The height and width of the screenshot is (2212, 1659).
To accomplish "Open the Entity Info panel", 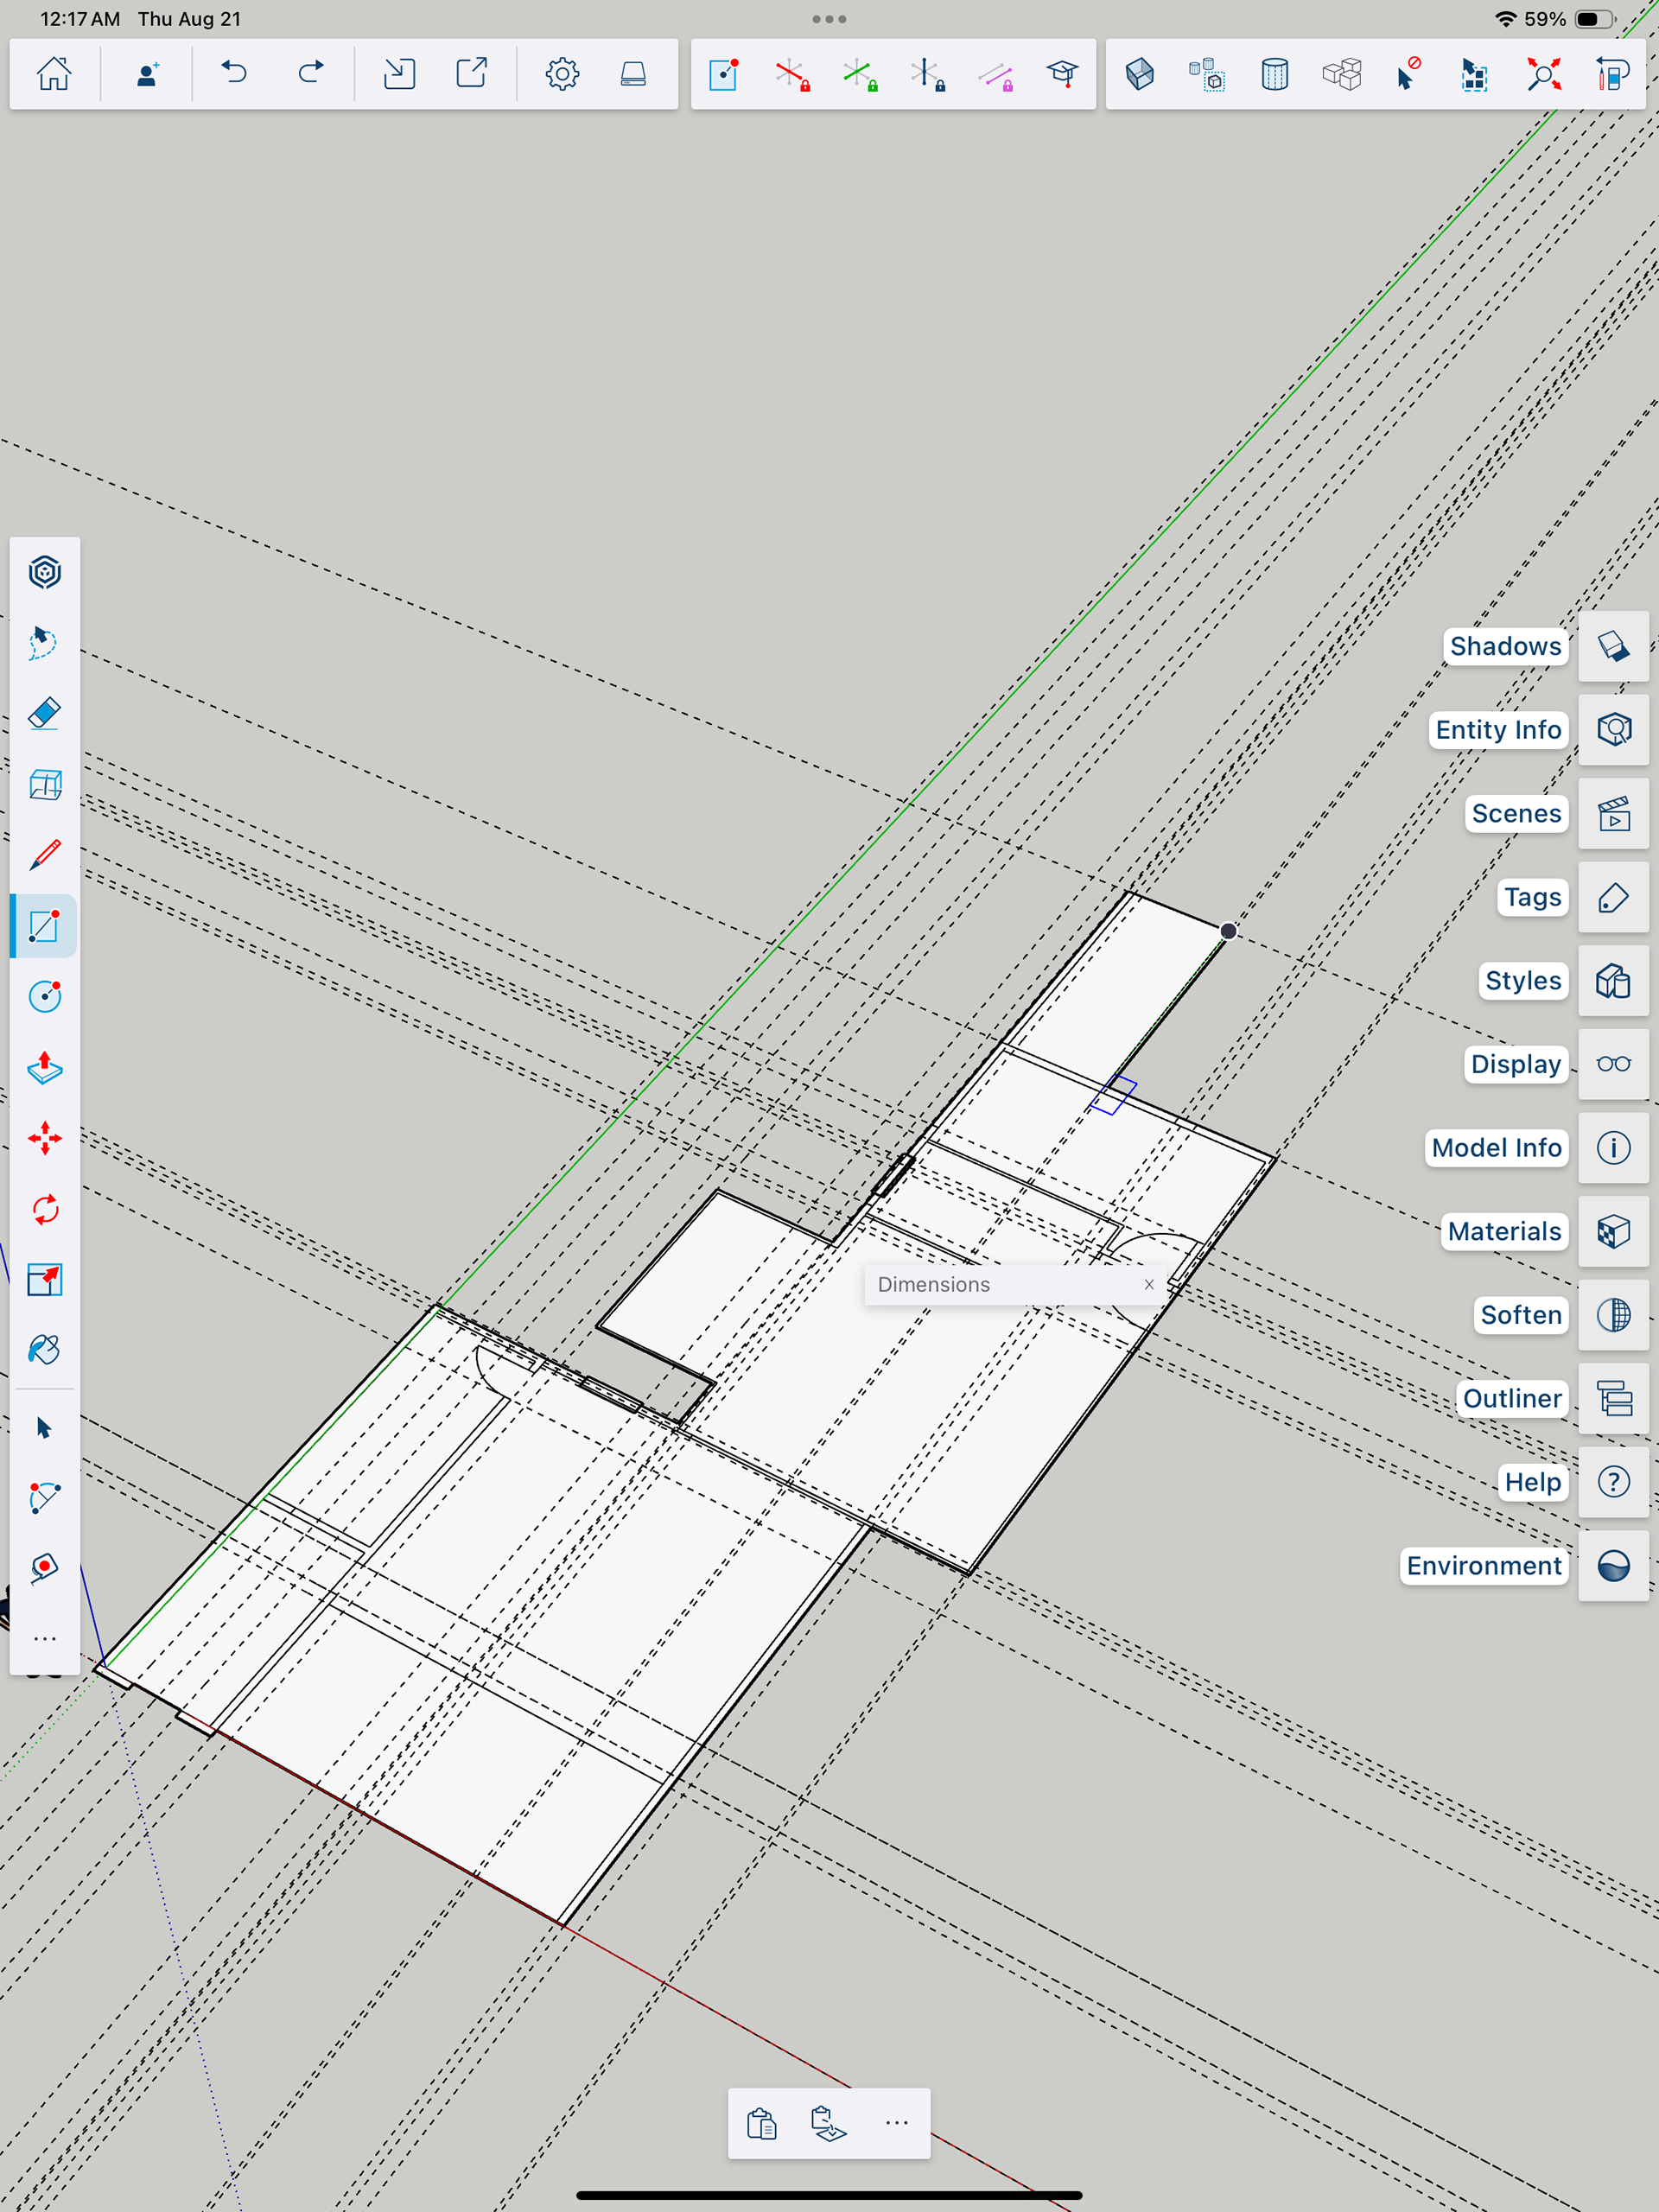I will coord(1613,730).
